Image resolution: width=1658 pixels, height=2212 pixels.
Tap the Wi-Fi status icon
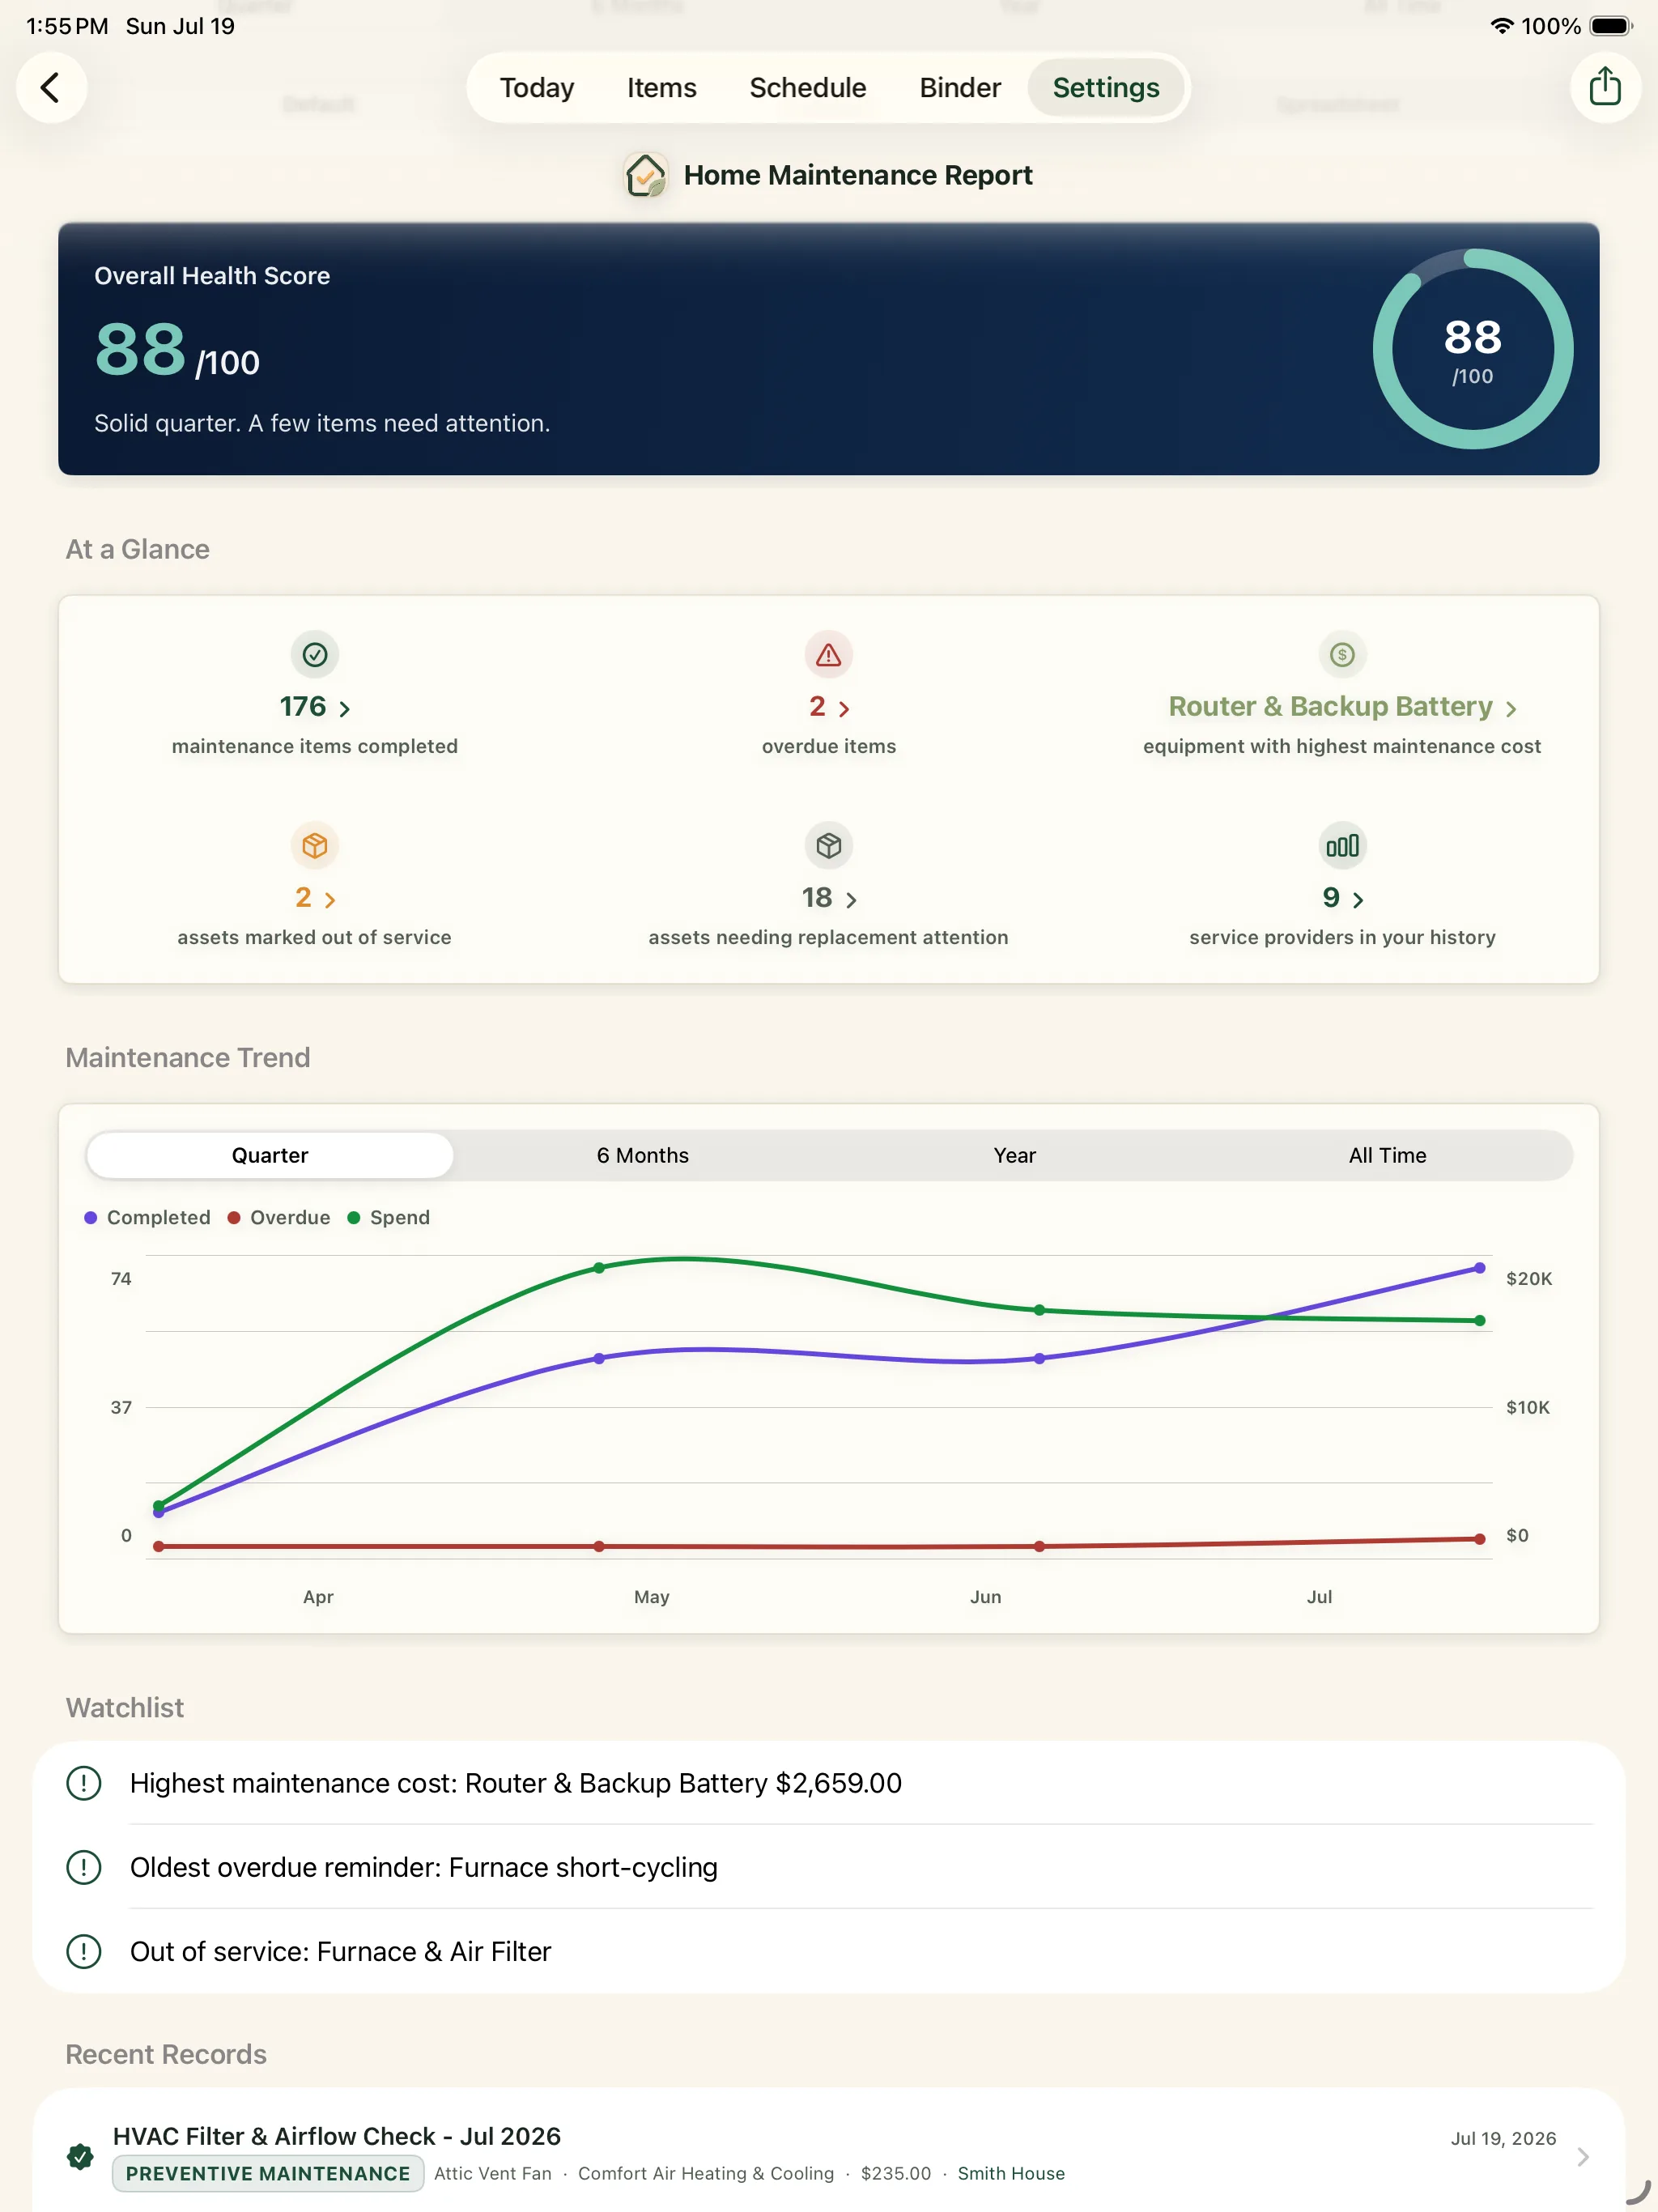[x=1501, y=26]
